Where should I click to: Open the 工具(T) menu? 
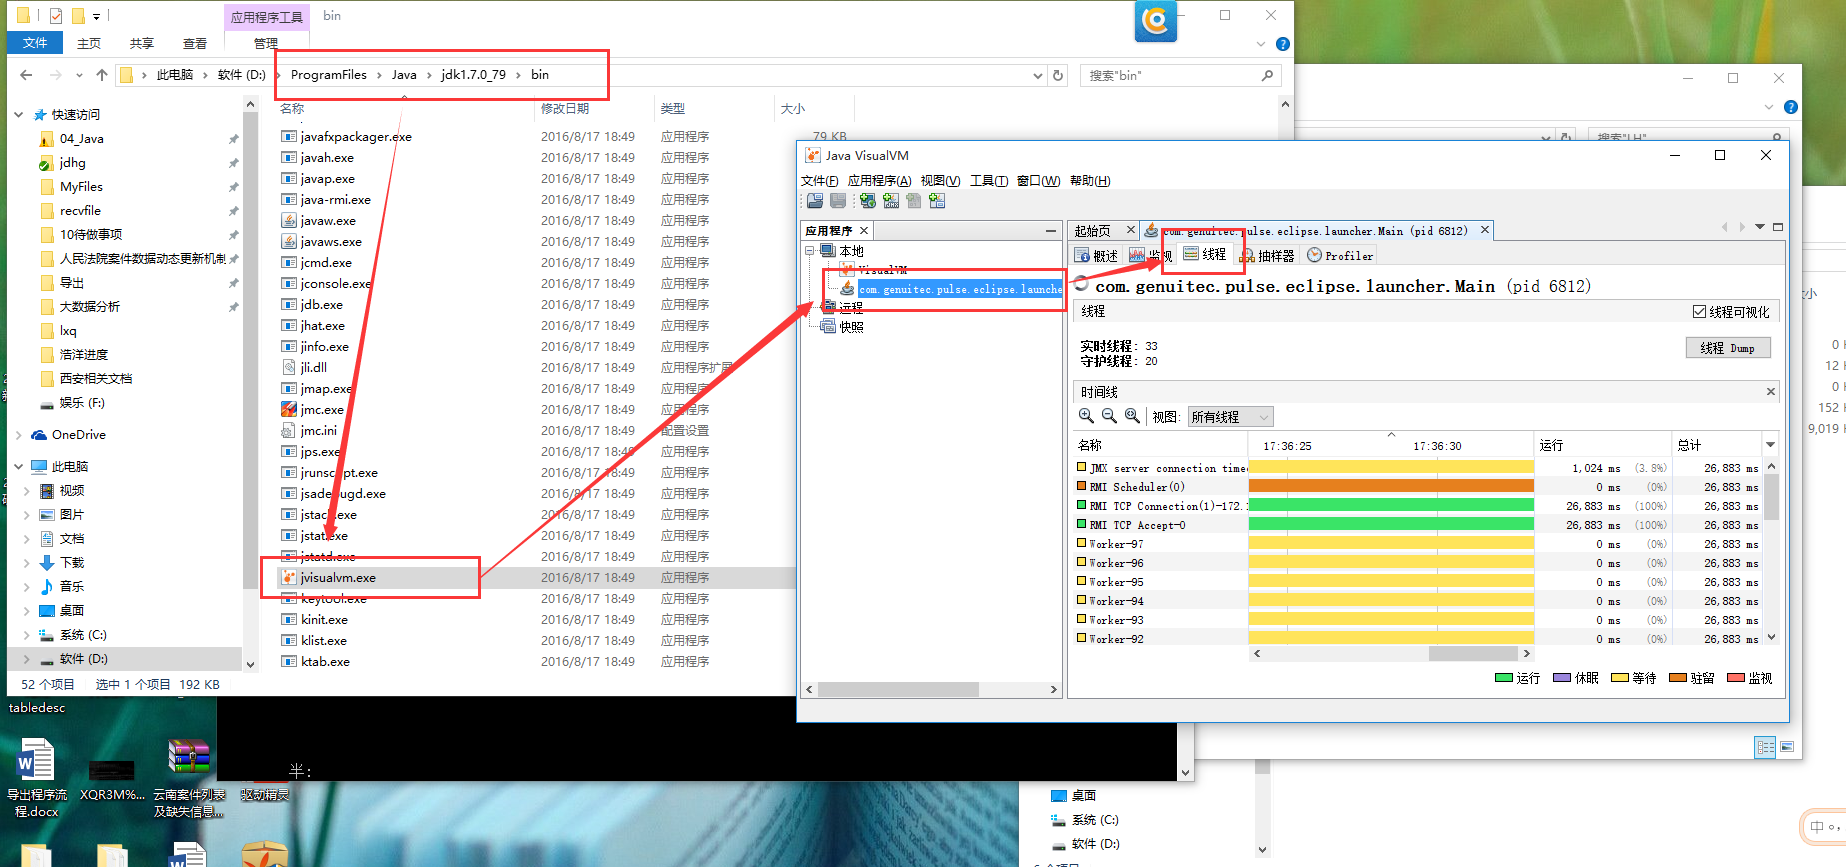tap(988, 181)
